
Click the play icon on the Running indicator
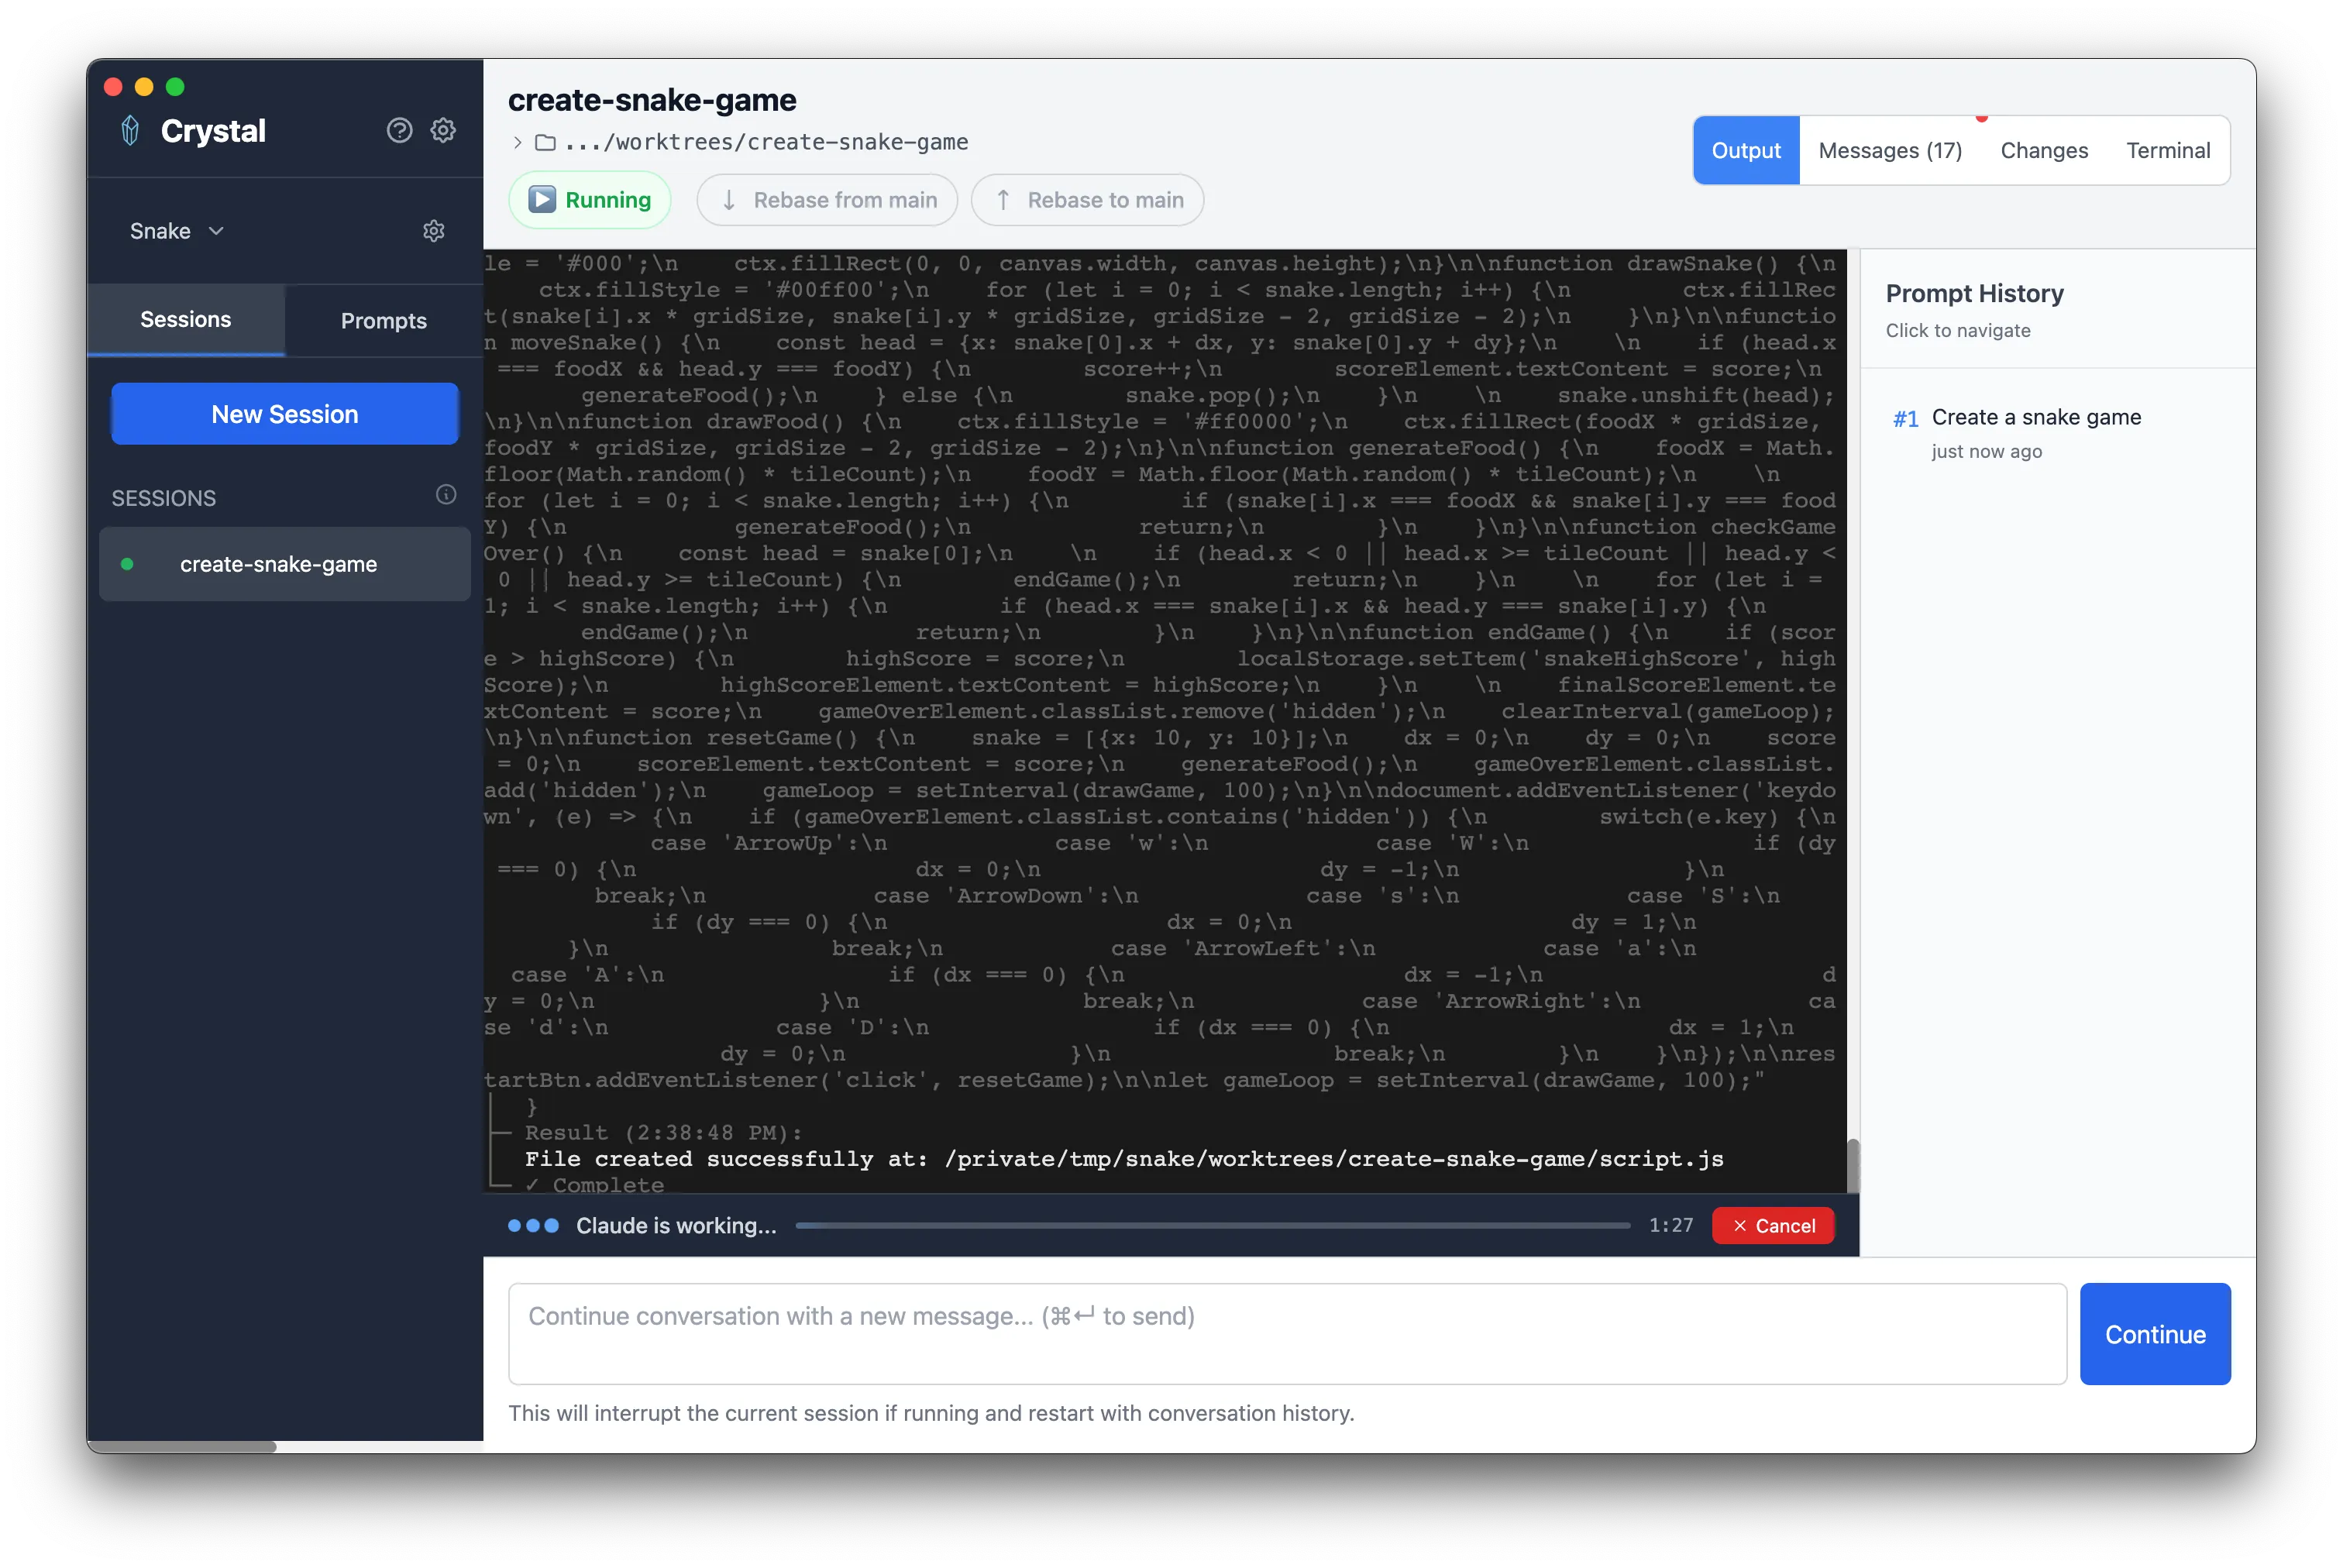coord(542,199)
